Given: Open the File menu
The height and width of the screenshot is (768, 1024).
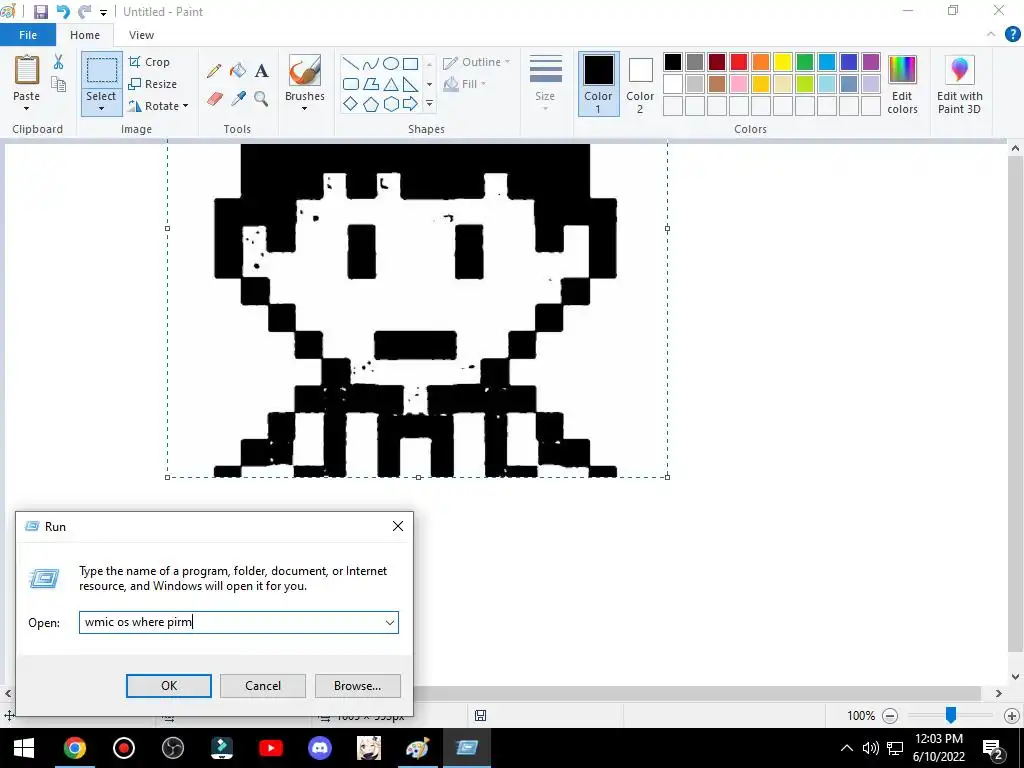Looking at the screenshot, I should click(x=27, y=35).
